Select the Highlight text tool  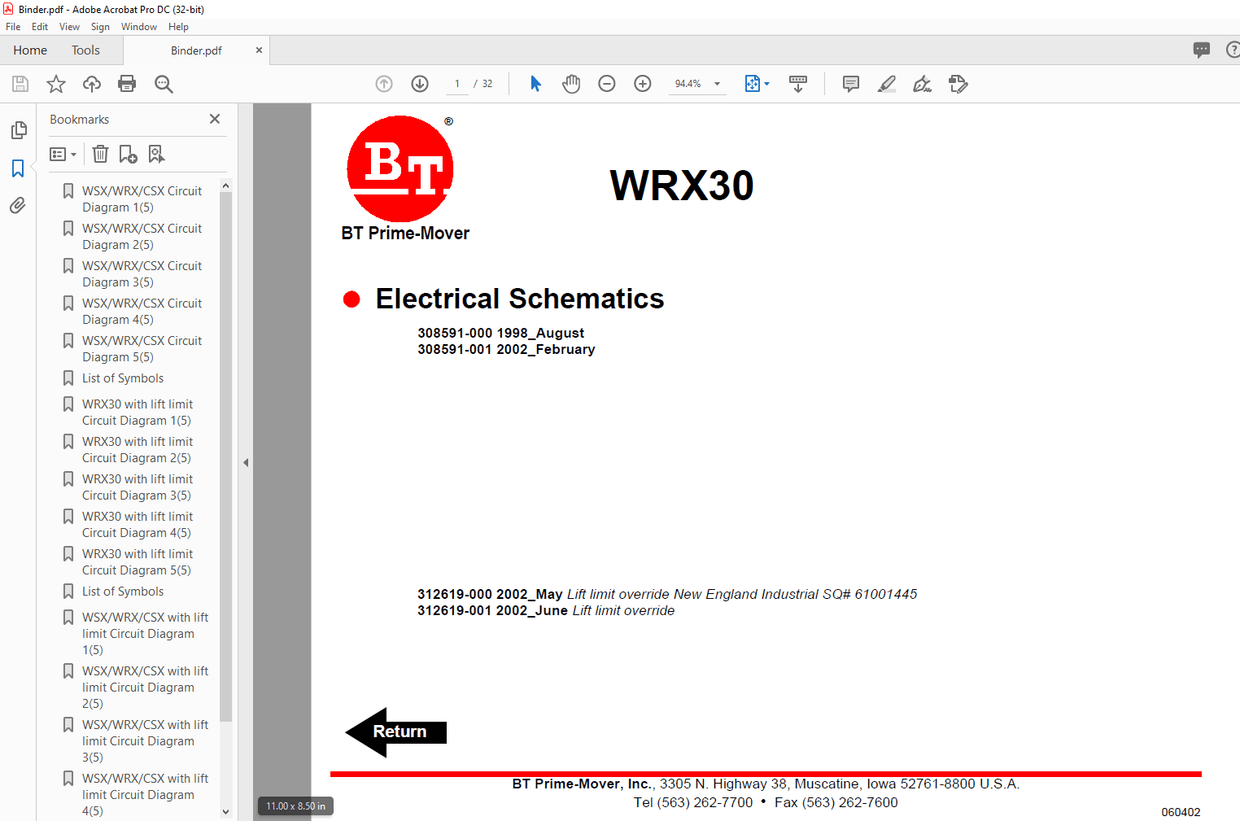(886, 84)
